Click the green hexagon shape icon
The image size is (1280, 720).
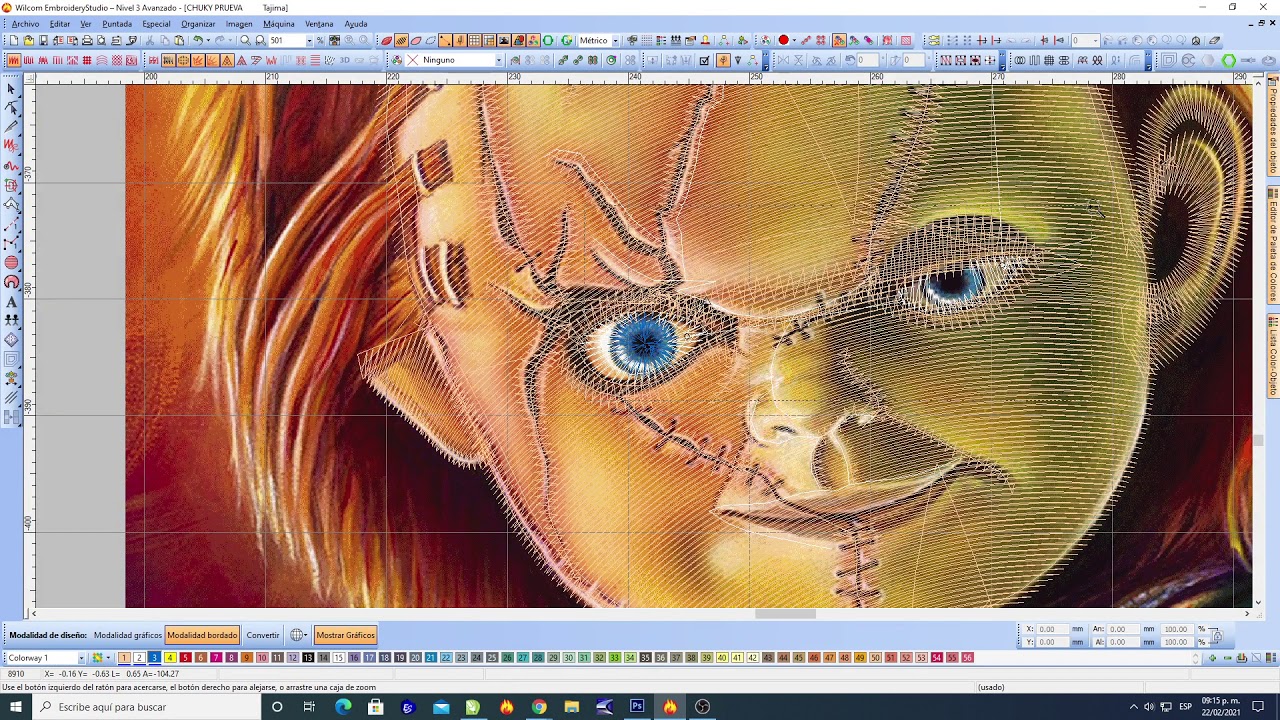pos(1229,60)
